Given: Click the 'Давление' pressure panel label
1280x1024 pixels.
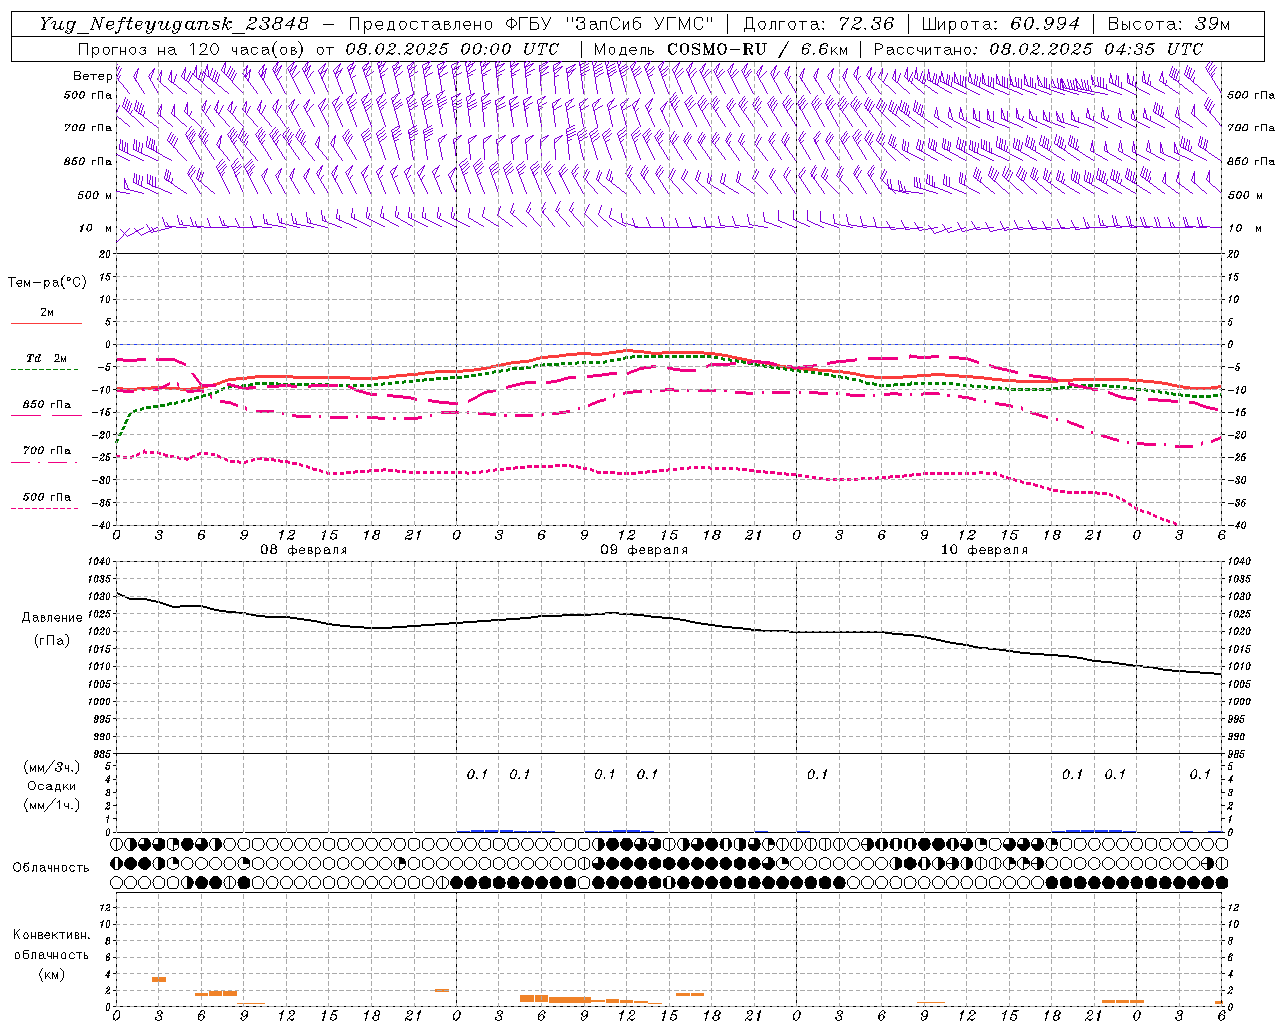Looking at the screenshot, I should click(x=52, y=617).
